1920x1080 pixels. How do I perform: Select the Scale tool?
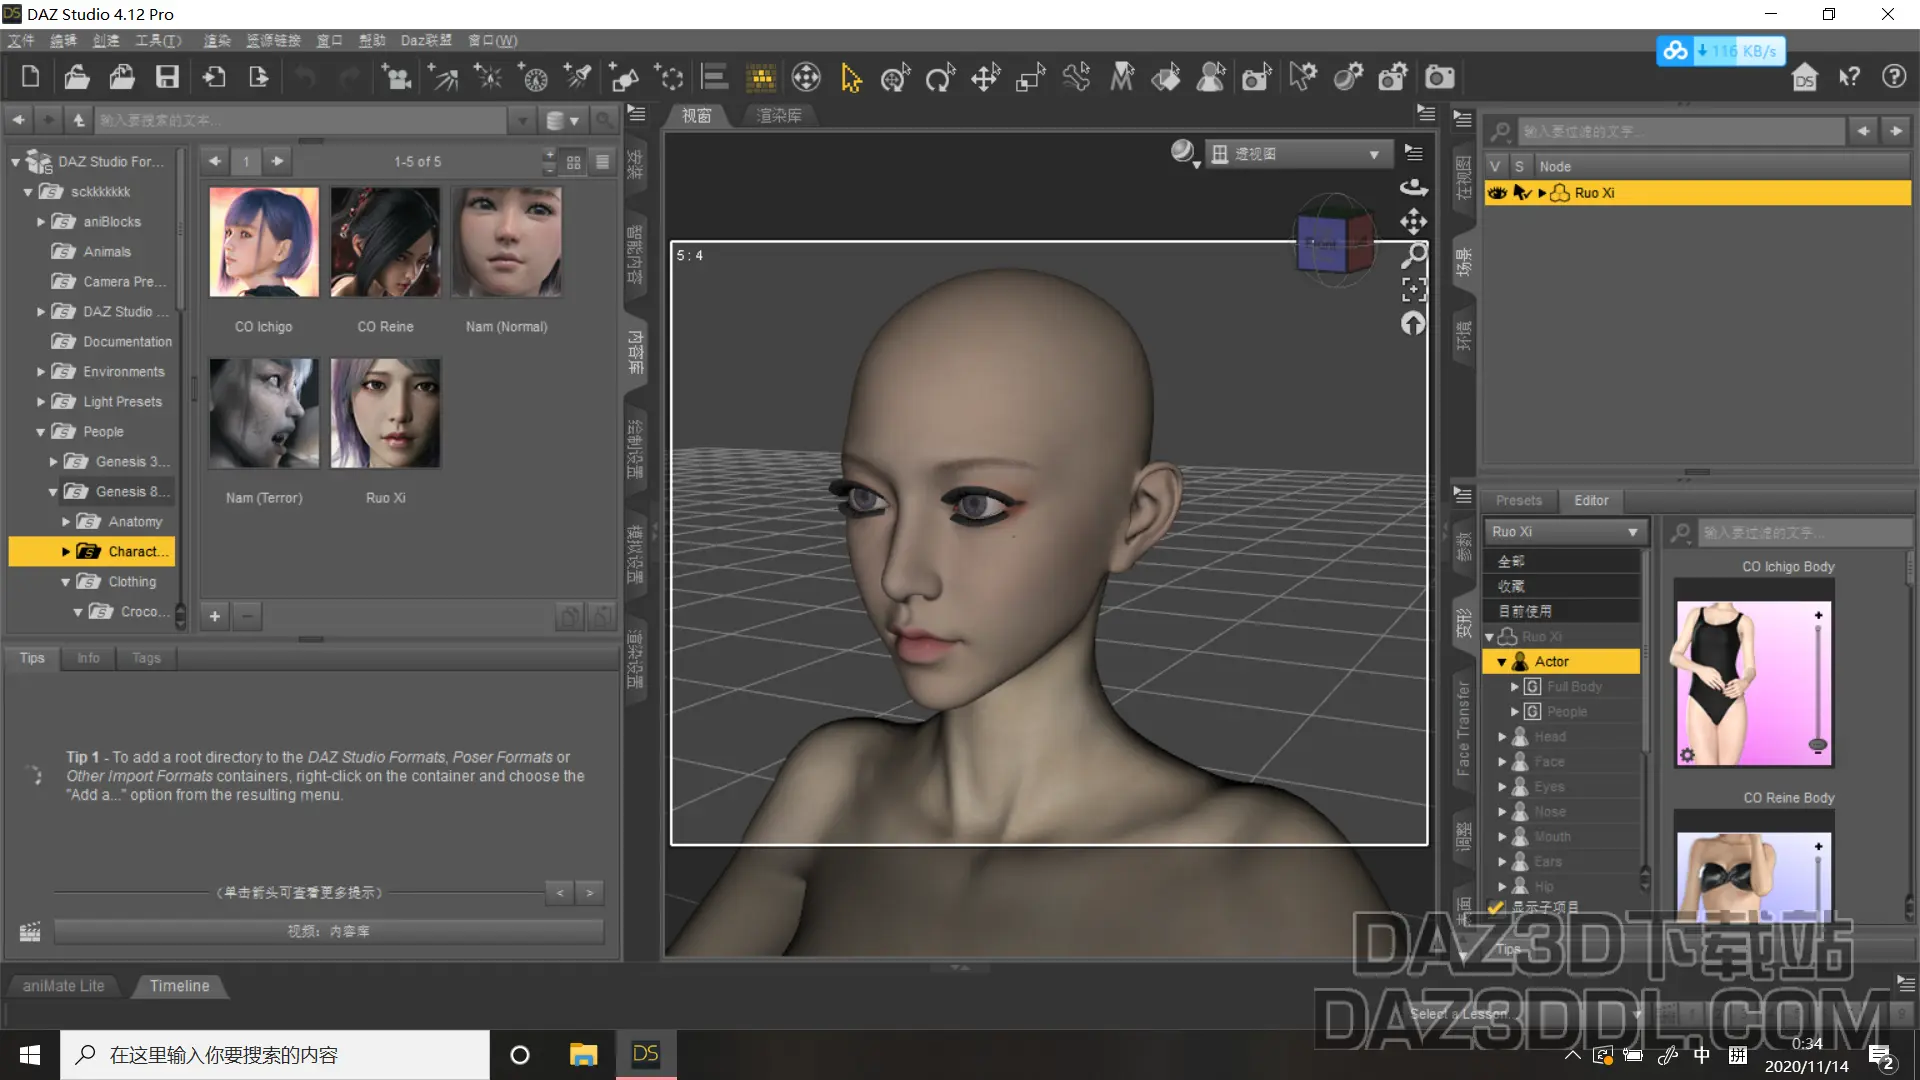click(1031, 77)
